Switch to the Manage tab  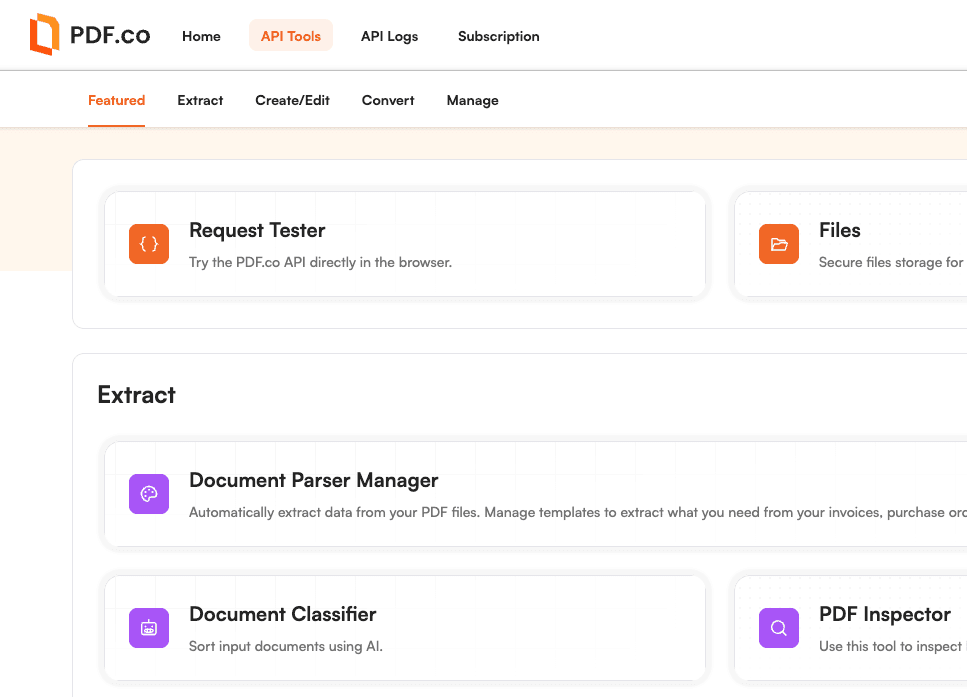pyautogui.click(x=472, y=100)
